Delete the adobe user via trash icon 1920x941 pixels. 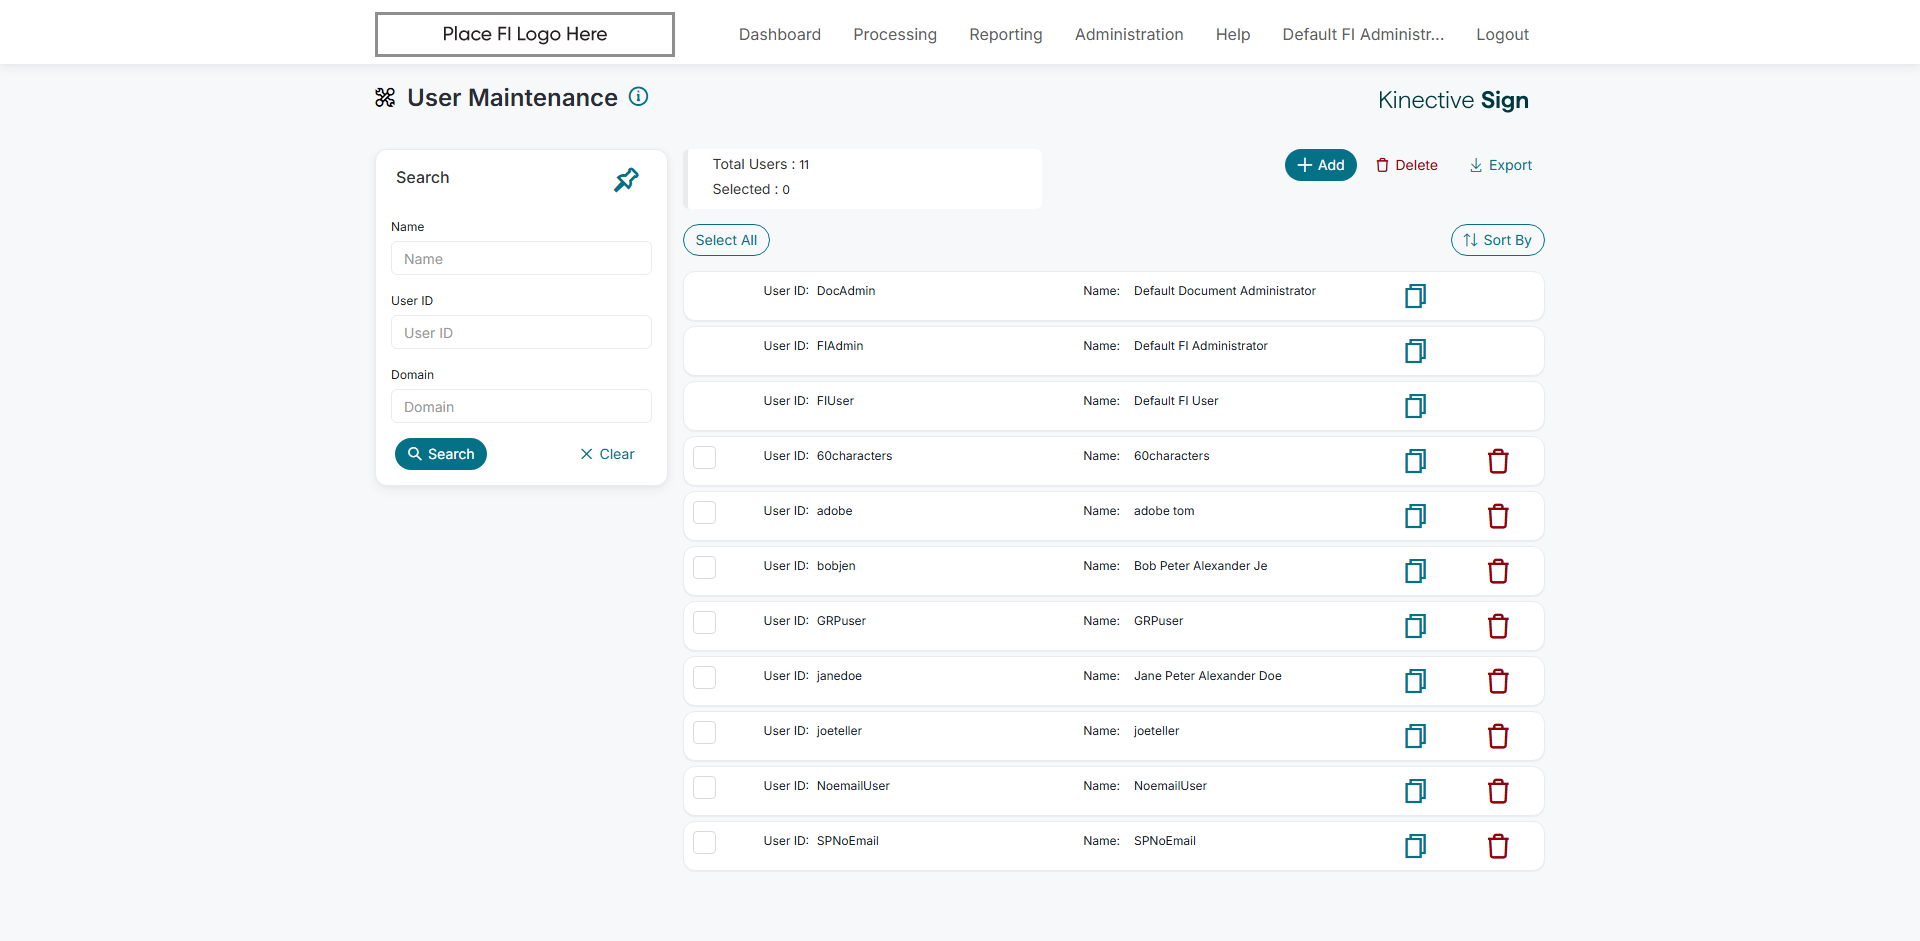click(x=1498, y=516)
